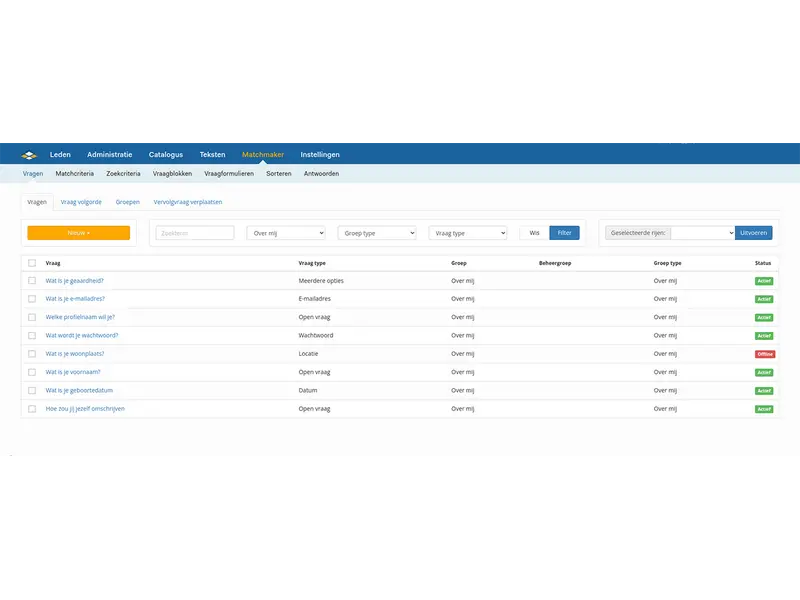Viewport: 800px width, 600px height.
Task: Open the 'Vraag type' filter dropdown
Action: [x=468, y=233]
